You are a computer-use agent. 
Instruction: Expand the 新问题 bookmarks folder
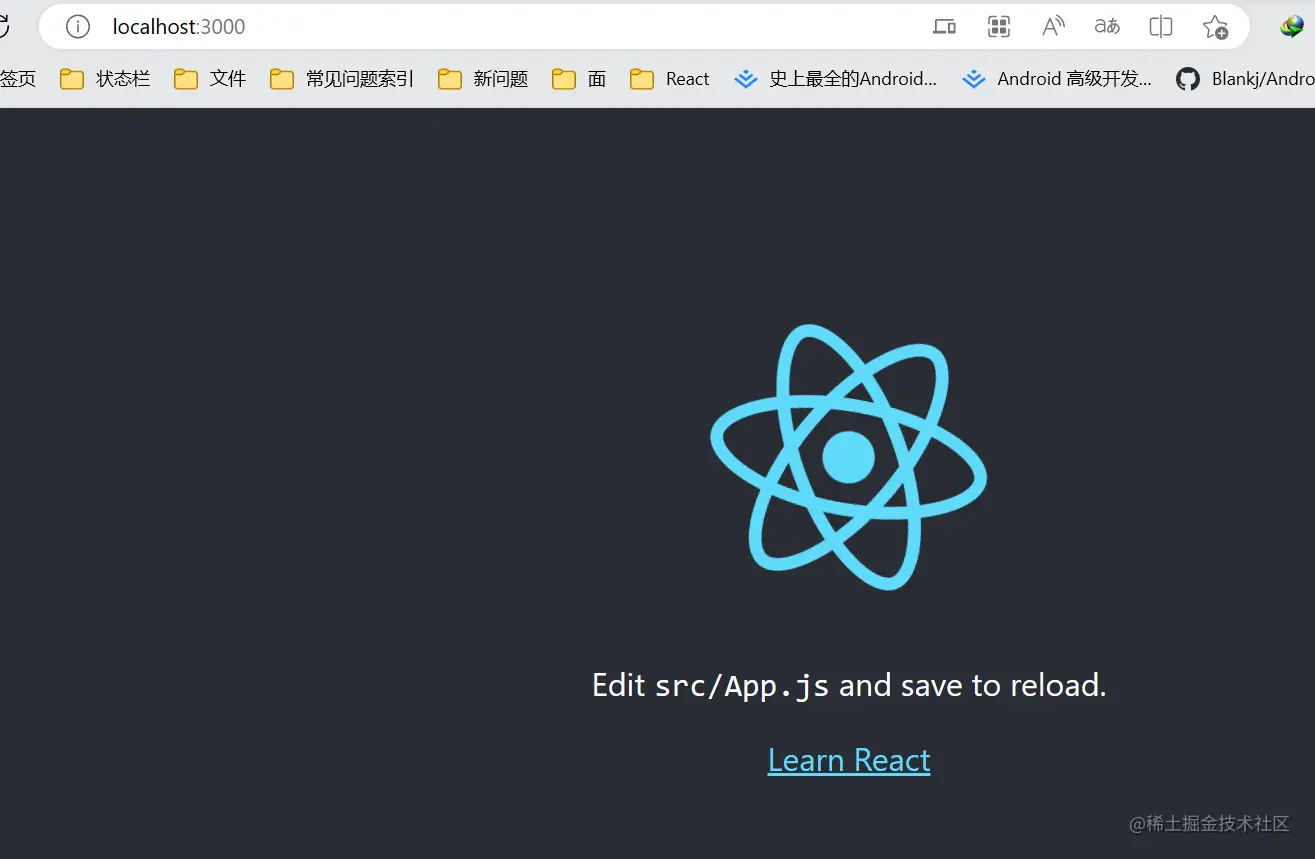[x=483, y=79]
